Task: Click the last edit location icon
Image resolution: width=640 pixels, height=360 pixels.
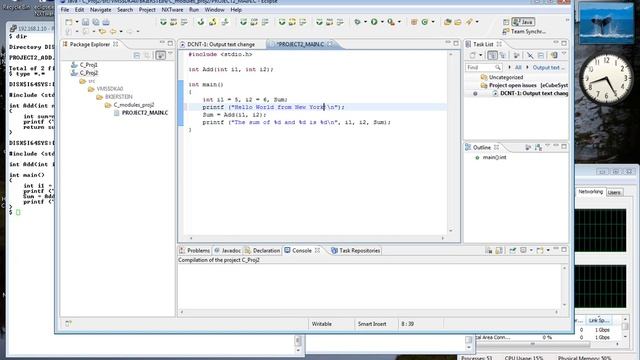Action: coord(102,31)
